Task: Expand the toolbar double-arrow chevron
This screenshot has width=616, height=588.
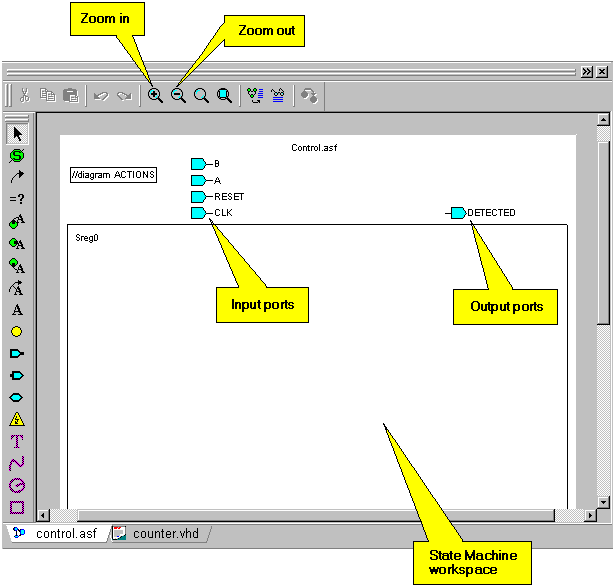Action: [587, 72]
